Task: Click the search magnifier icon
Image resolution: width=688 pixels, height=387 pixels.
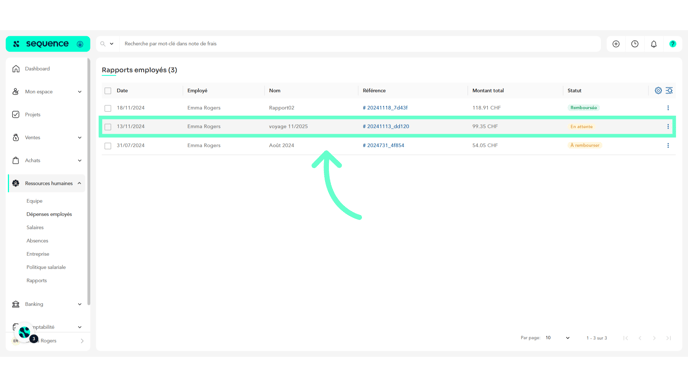Action: (x=103, y=44)
